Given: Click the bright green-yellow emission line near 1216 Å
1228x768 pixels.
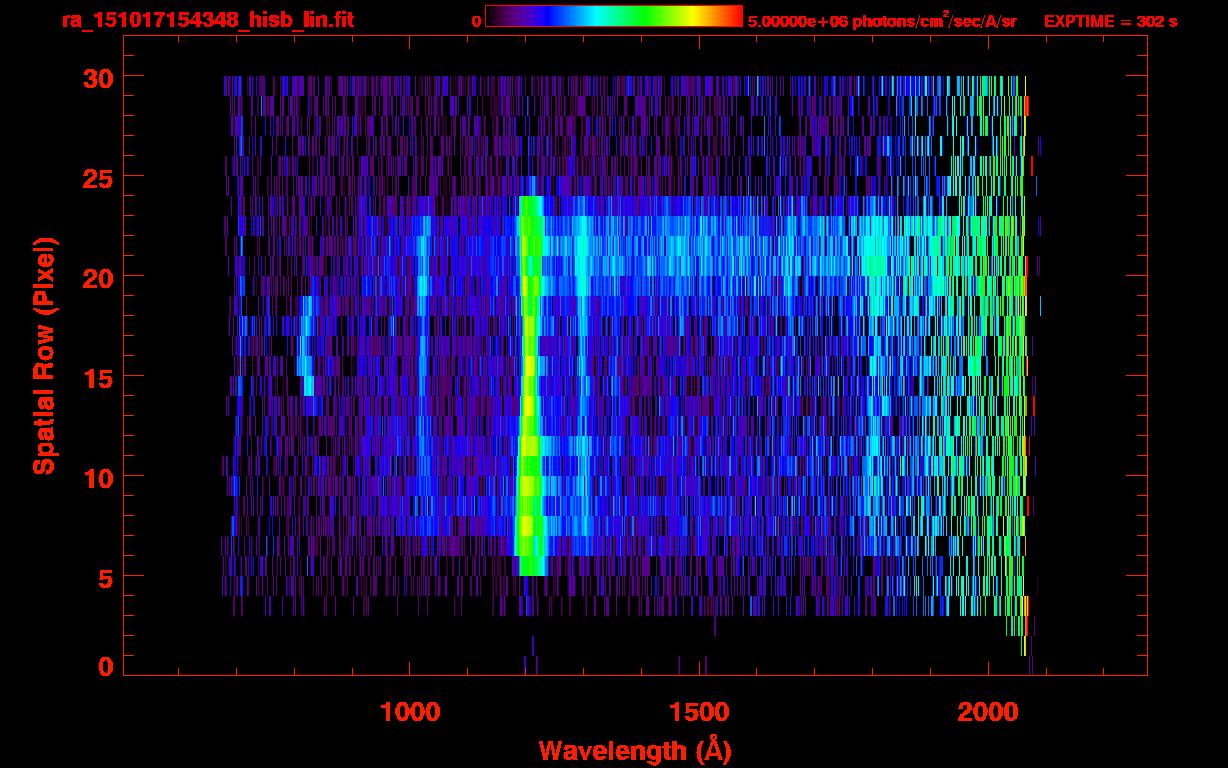Looking at the screenshot, I should click(x=529, y=385).
